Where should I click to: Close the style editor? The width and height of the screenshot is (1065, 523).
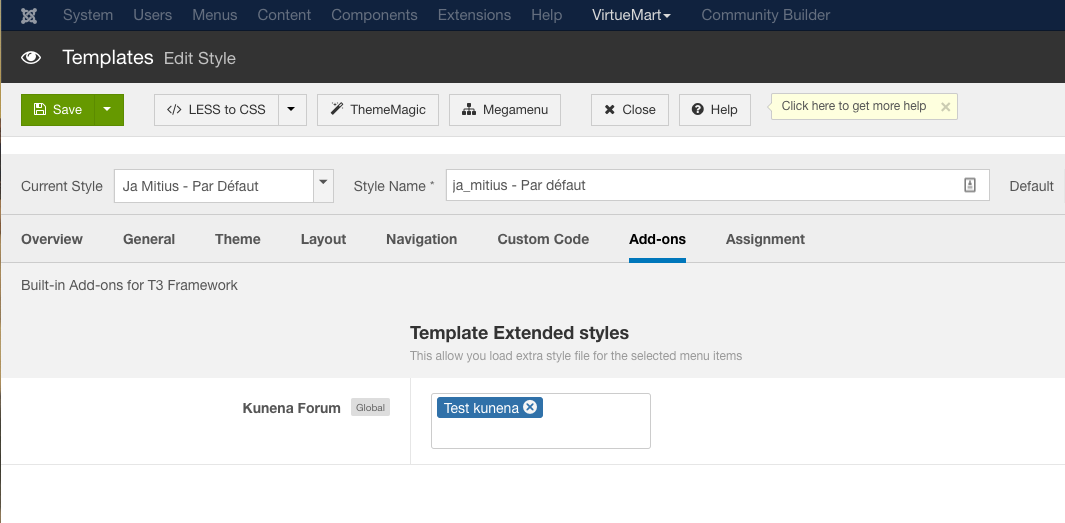[630, 110]
